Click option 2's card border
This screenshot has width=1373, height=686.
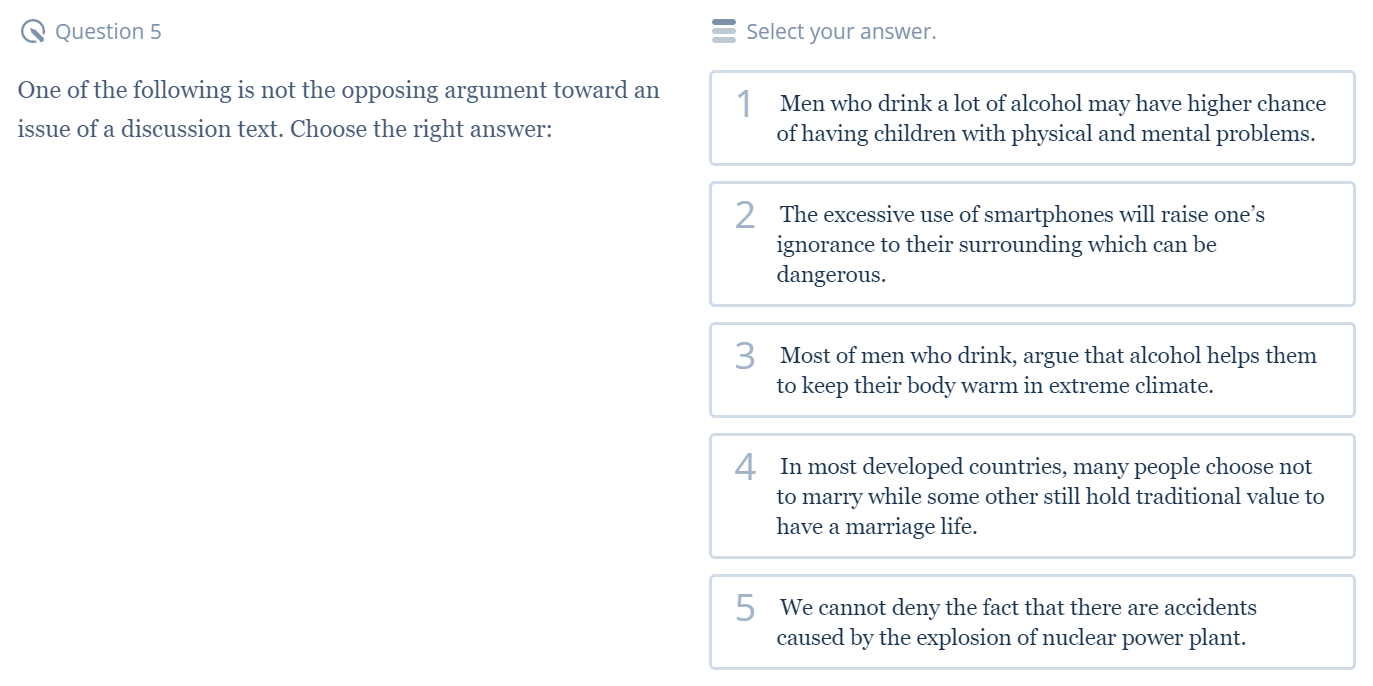tap(711, 243)
